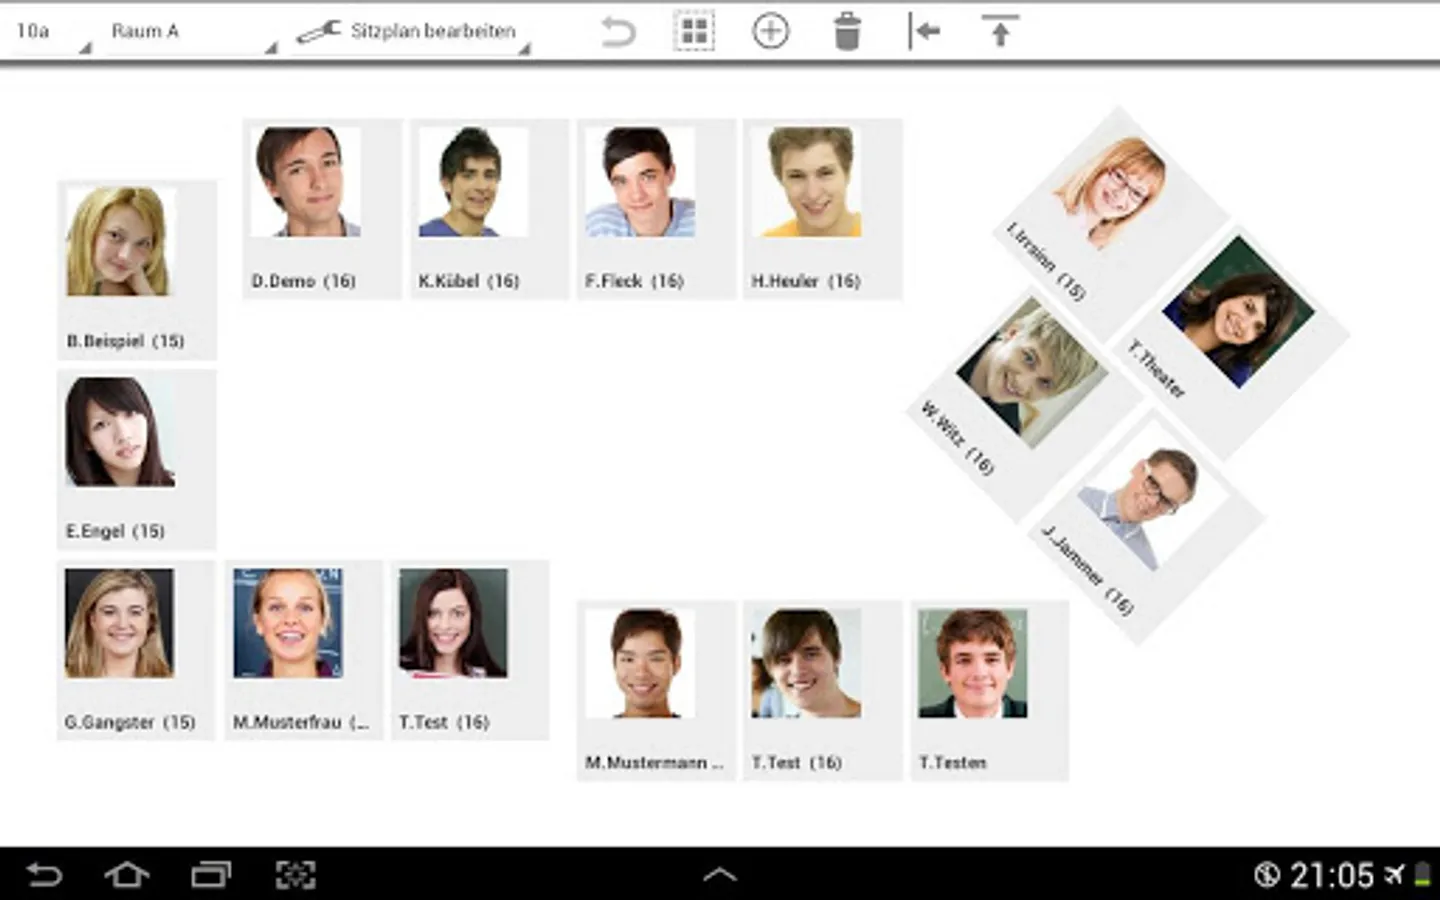This screenshot has height=900, width=1440.
Task: Open the recent apps button
Action: (211, 875)
